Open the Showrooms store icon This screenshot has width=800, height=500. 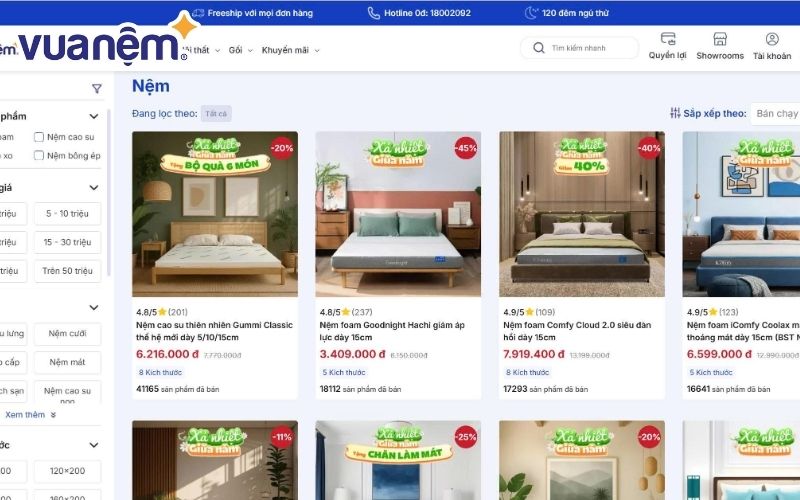(720, 39)
